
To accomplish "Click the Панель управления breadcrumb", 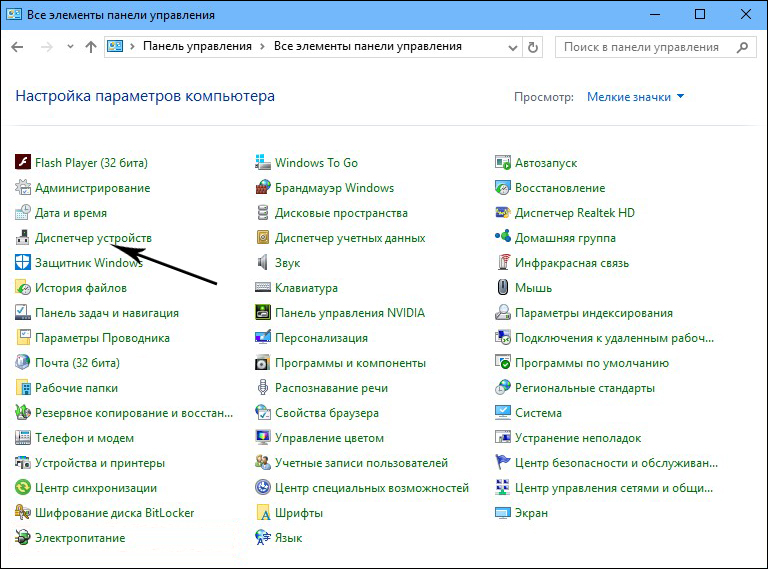I will click(197, 46).
